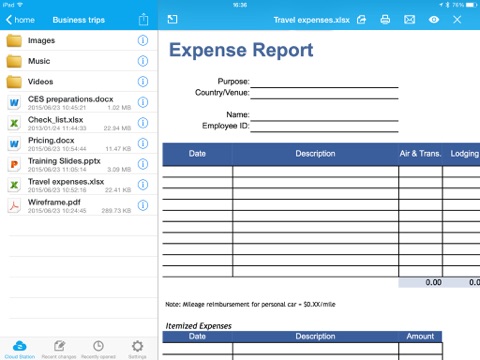Open the Settings tab

click(137, 349)
